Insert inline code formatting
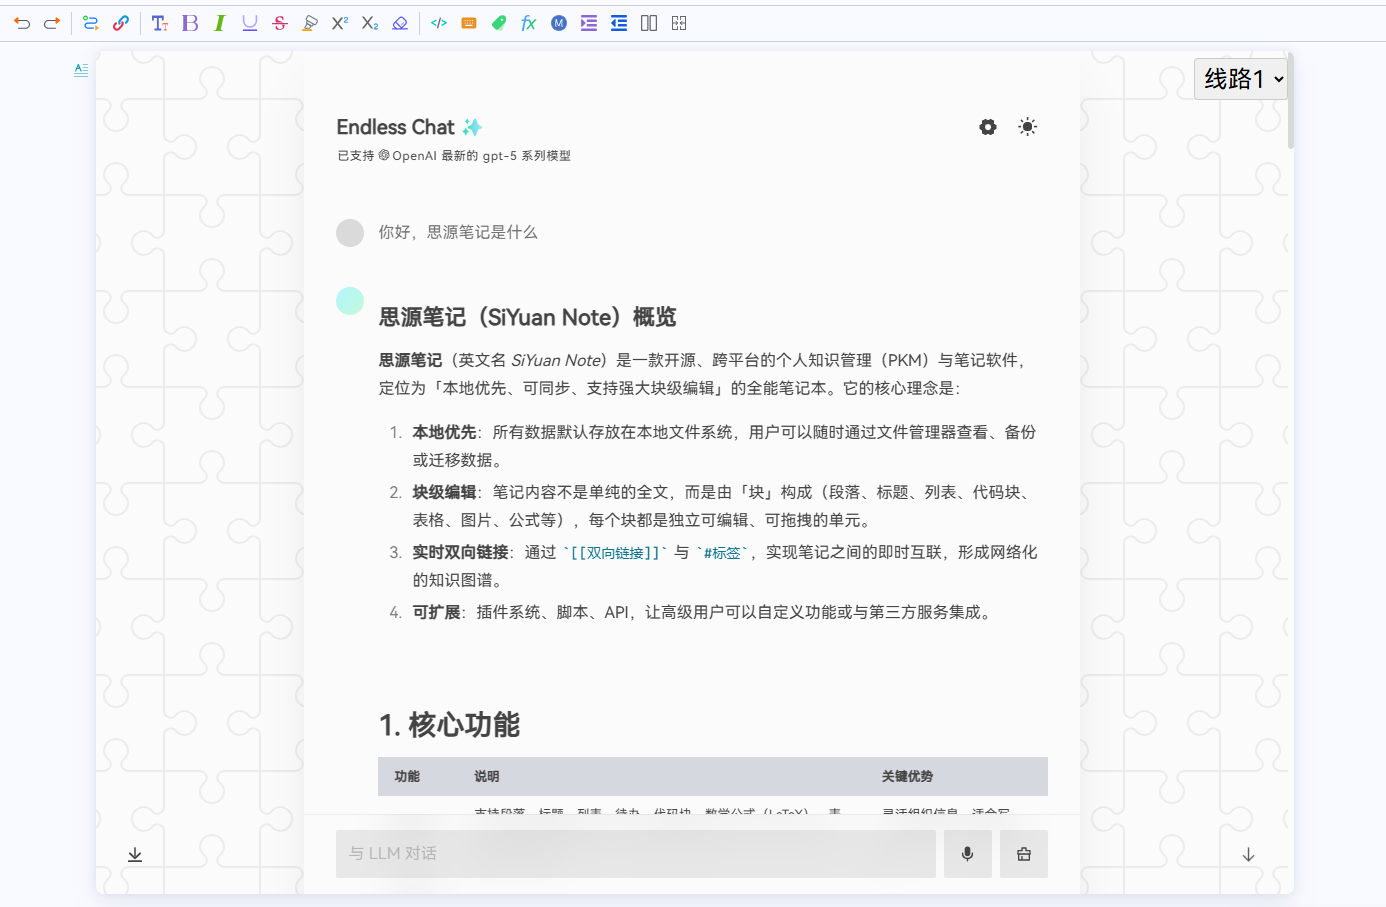The height and width of the screenshot is (907, 1386). [439, 23]
